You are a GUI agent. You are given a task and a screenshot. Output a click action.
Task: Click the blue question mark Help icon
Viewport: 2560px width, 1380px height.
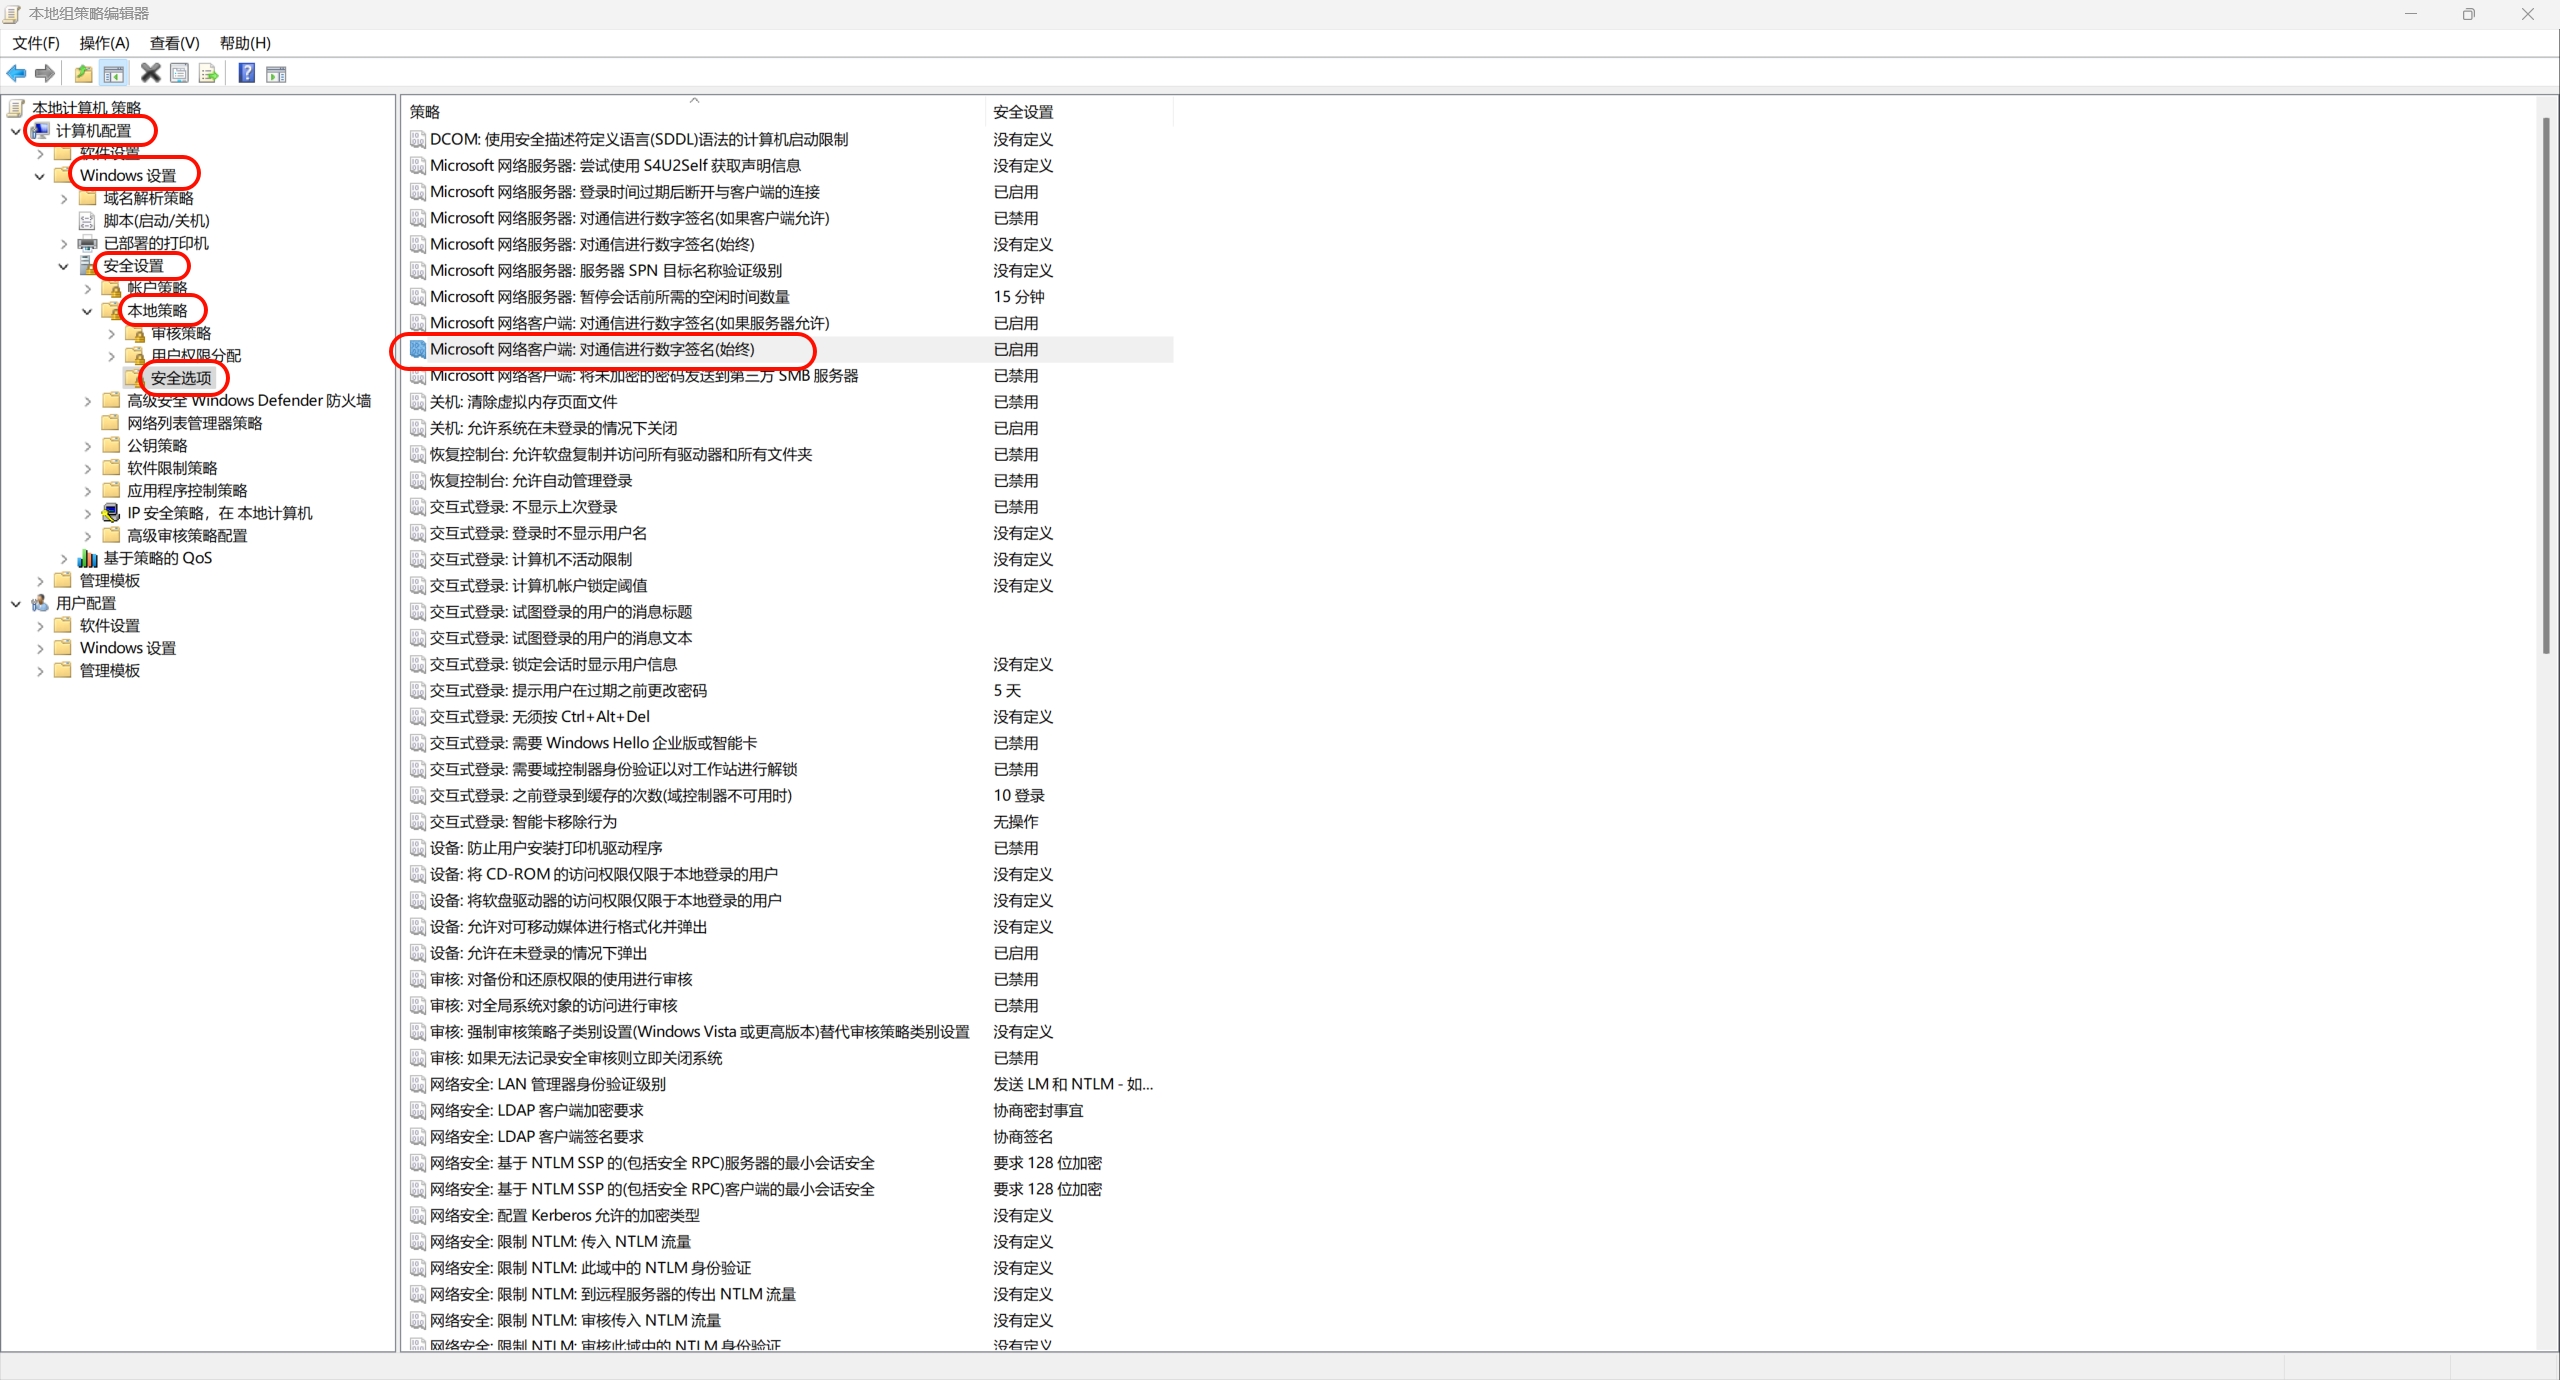pyautogui.click(x=246, y=73)
